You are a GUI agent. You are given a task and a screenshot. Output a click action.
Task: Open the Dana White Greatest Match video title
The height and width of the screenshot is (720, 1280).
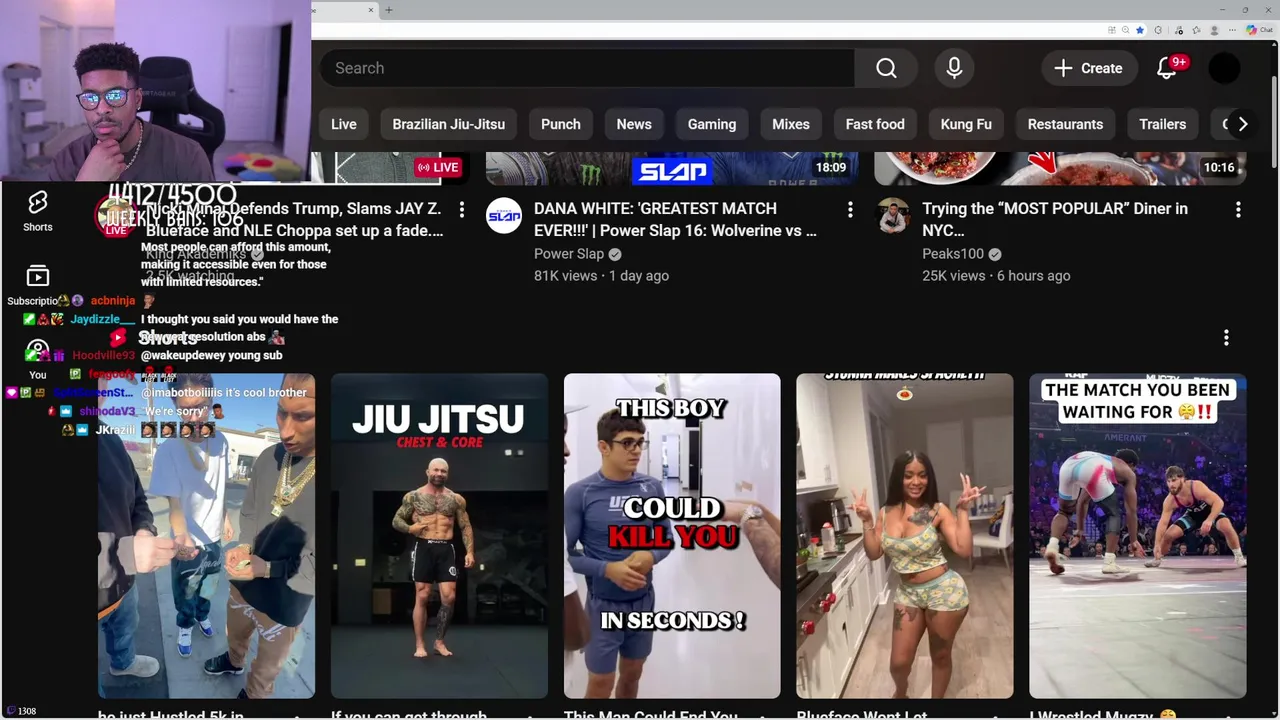[x=675, y=219]
